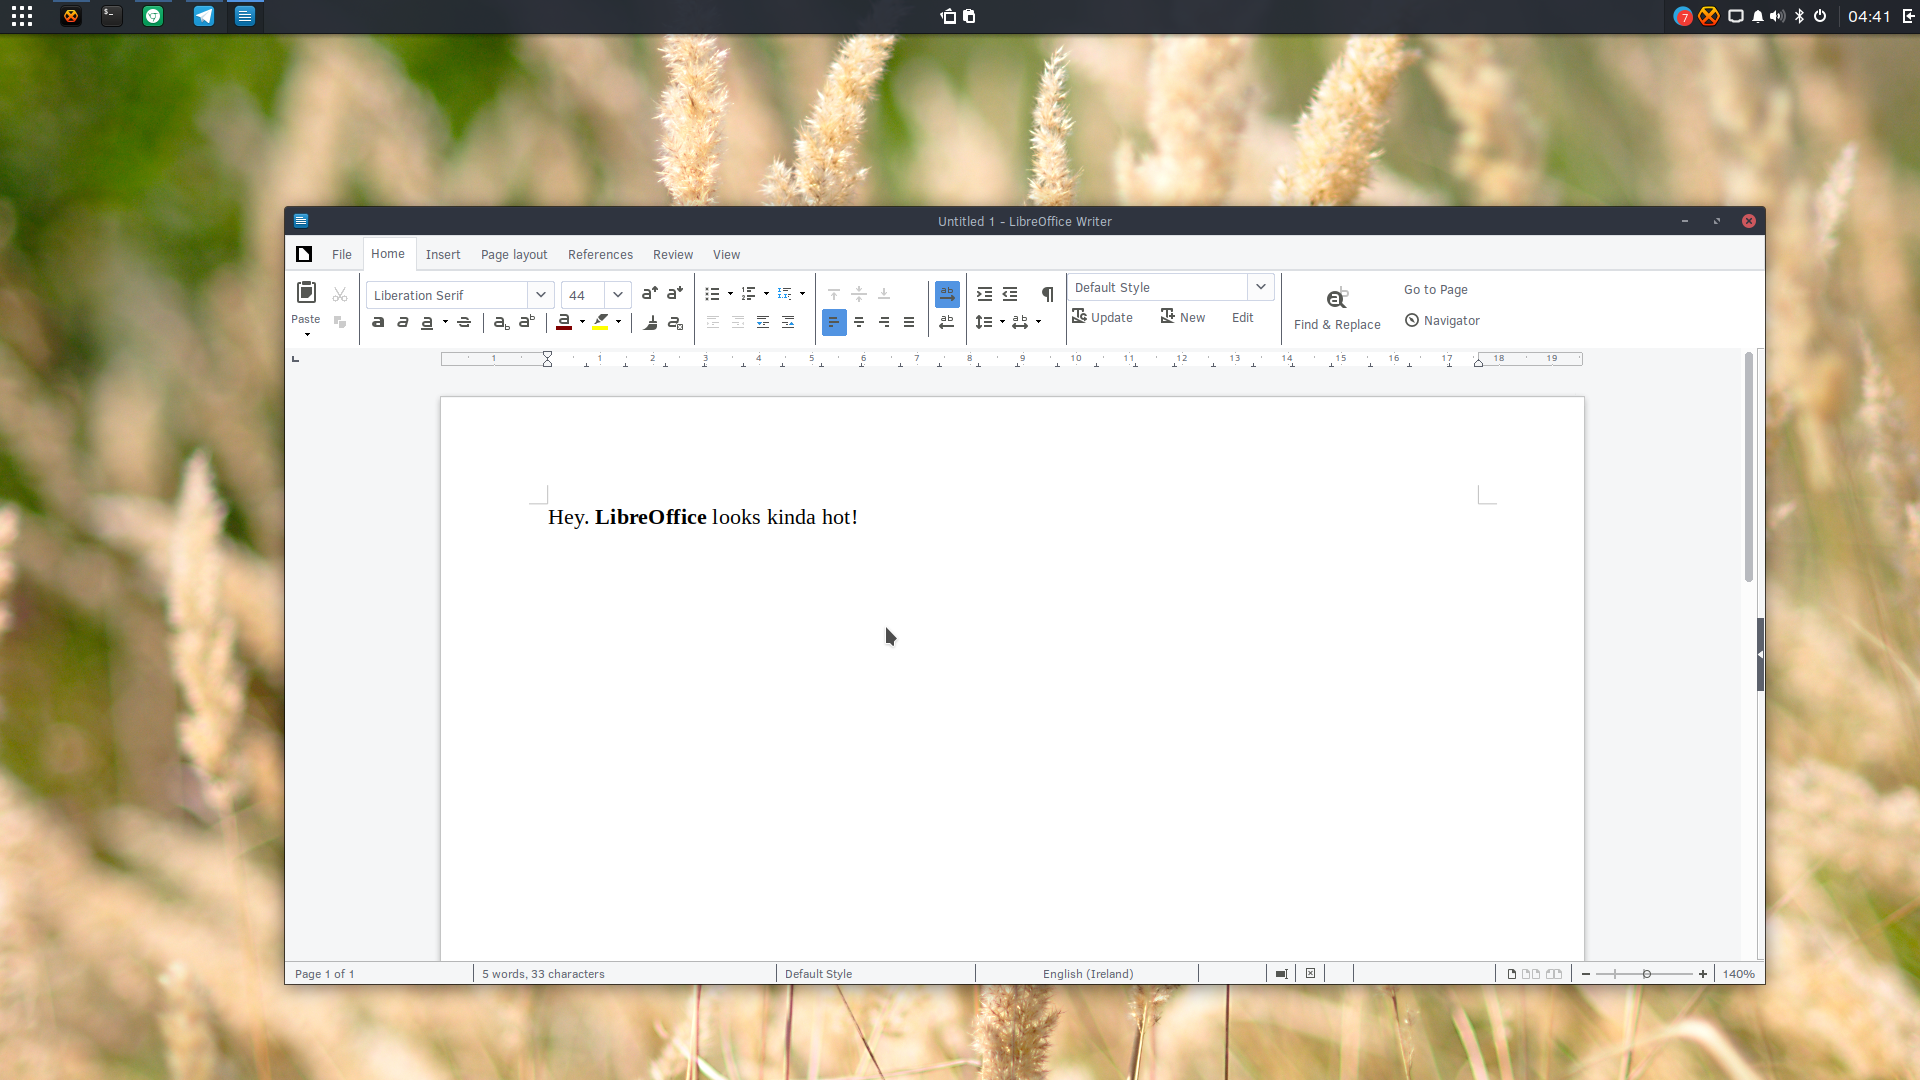Image resolution: width=1920 pixels, height=1080 pixels.
Task: Right align the paragraph
Action: pyautogui.click(x=884, y=322)
